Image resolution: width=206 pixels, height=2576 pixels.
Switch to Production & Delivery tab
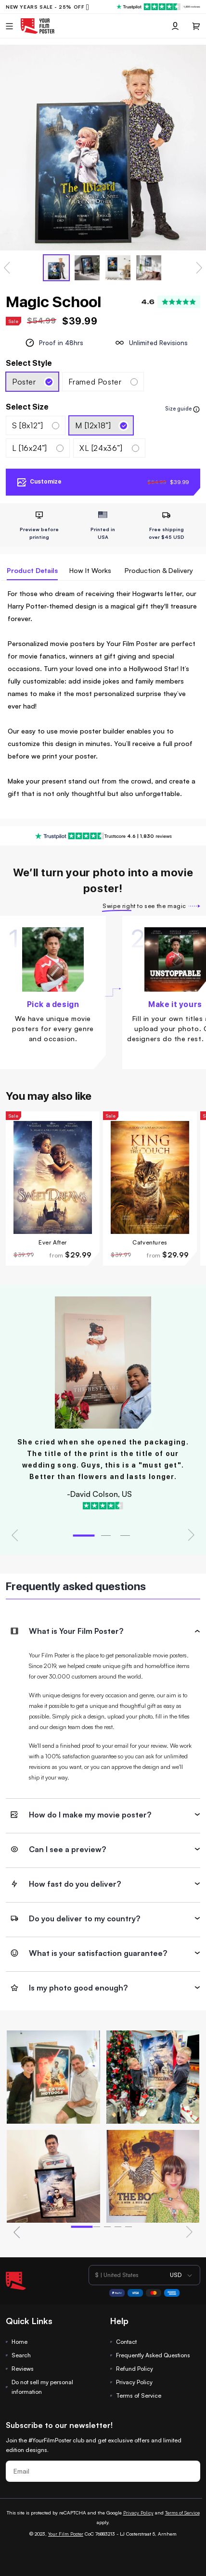pyautogui.click(x=159, y=571)
